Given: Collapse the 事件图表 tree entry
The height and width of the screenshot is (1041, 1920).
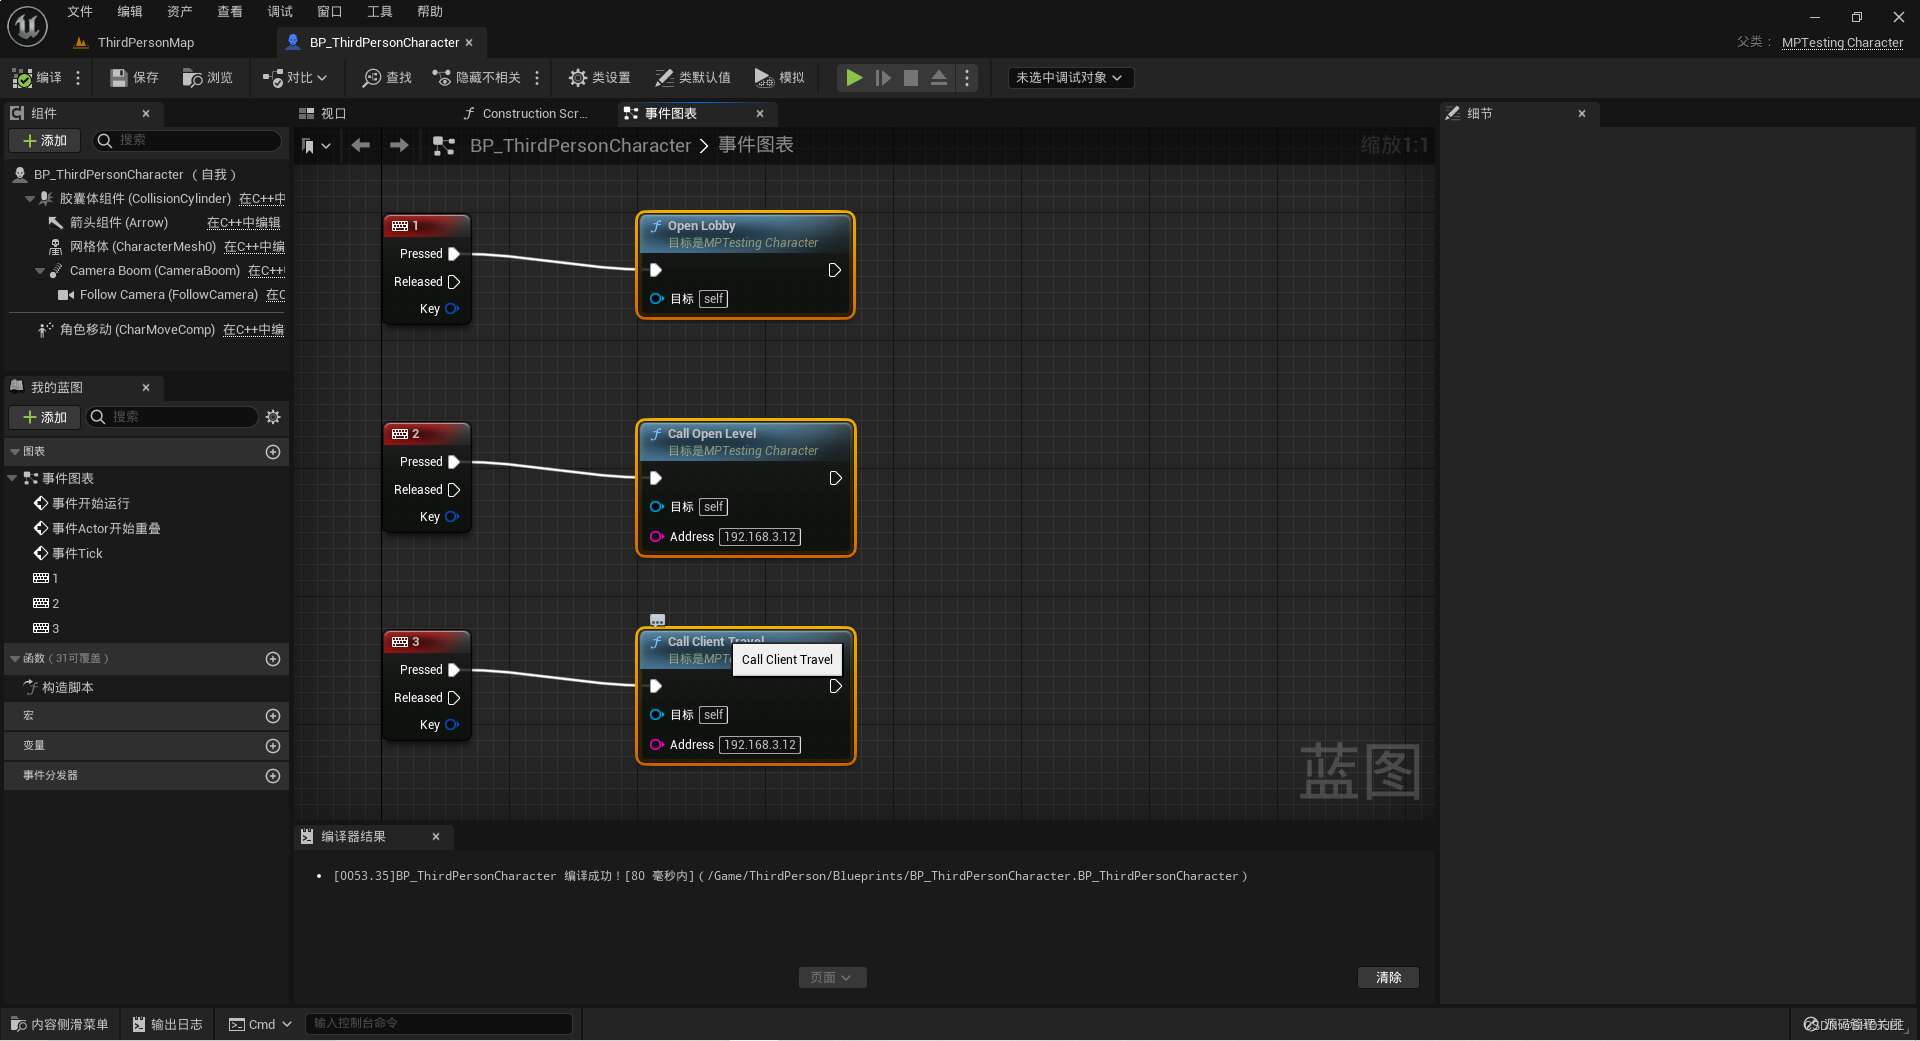Looking at the screenshot, I should (x=12, y=479).
